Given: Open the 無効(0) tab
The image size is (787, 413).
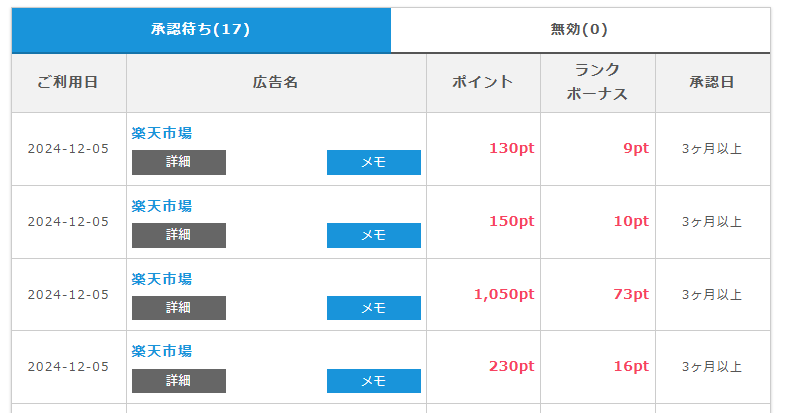Looking at the screenshot, I should [x=580, y=30].
